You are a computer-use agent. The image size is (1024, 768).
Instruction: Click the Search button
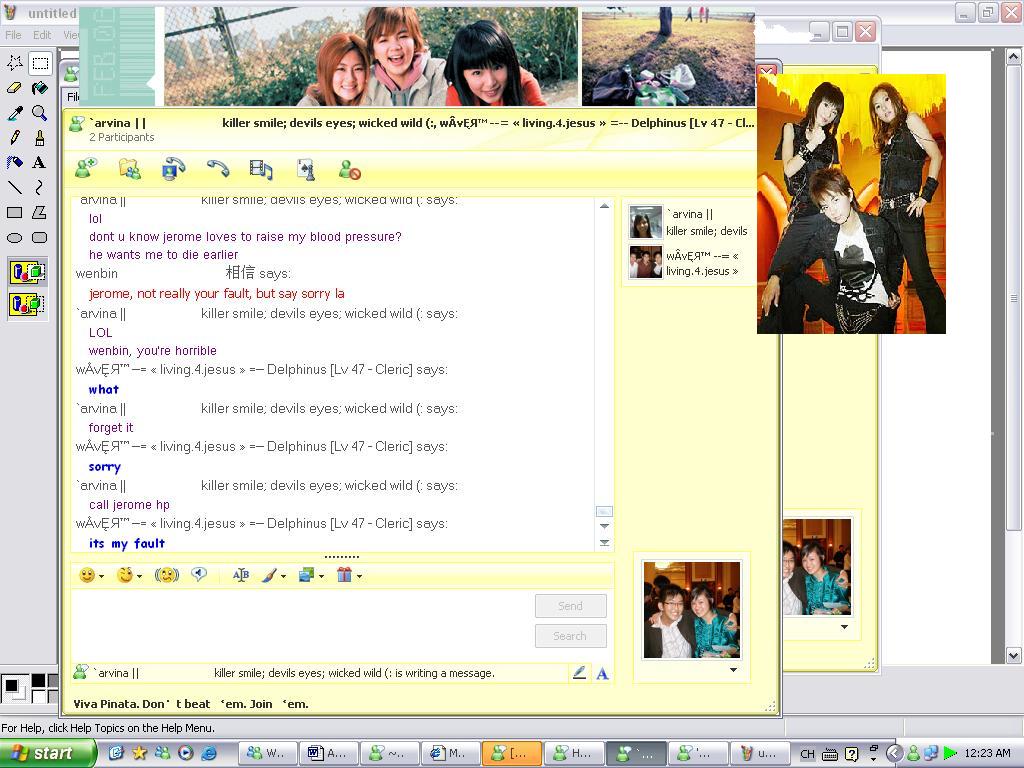(570, 636)
